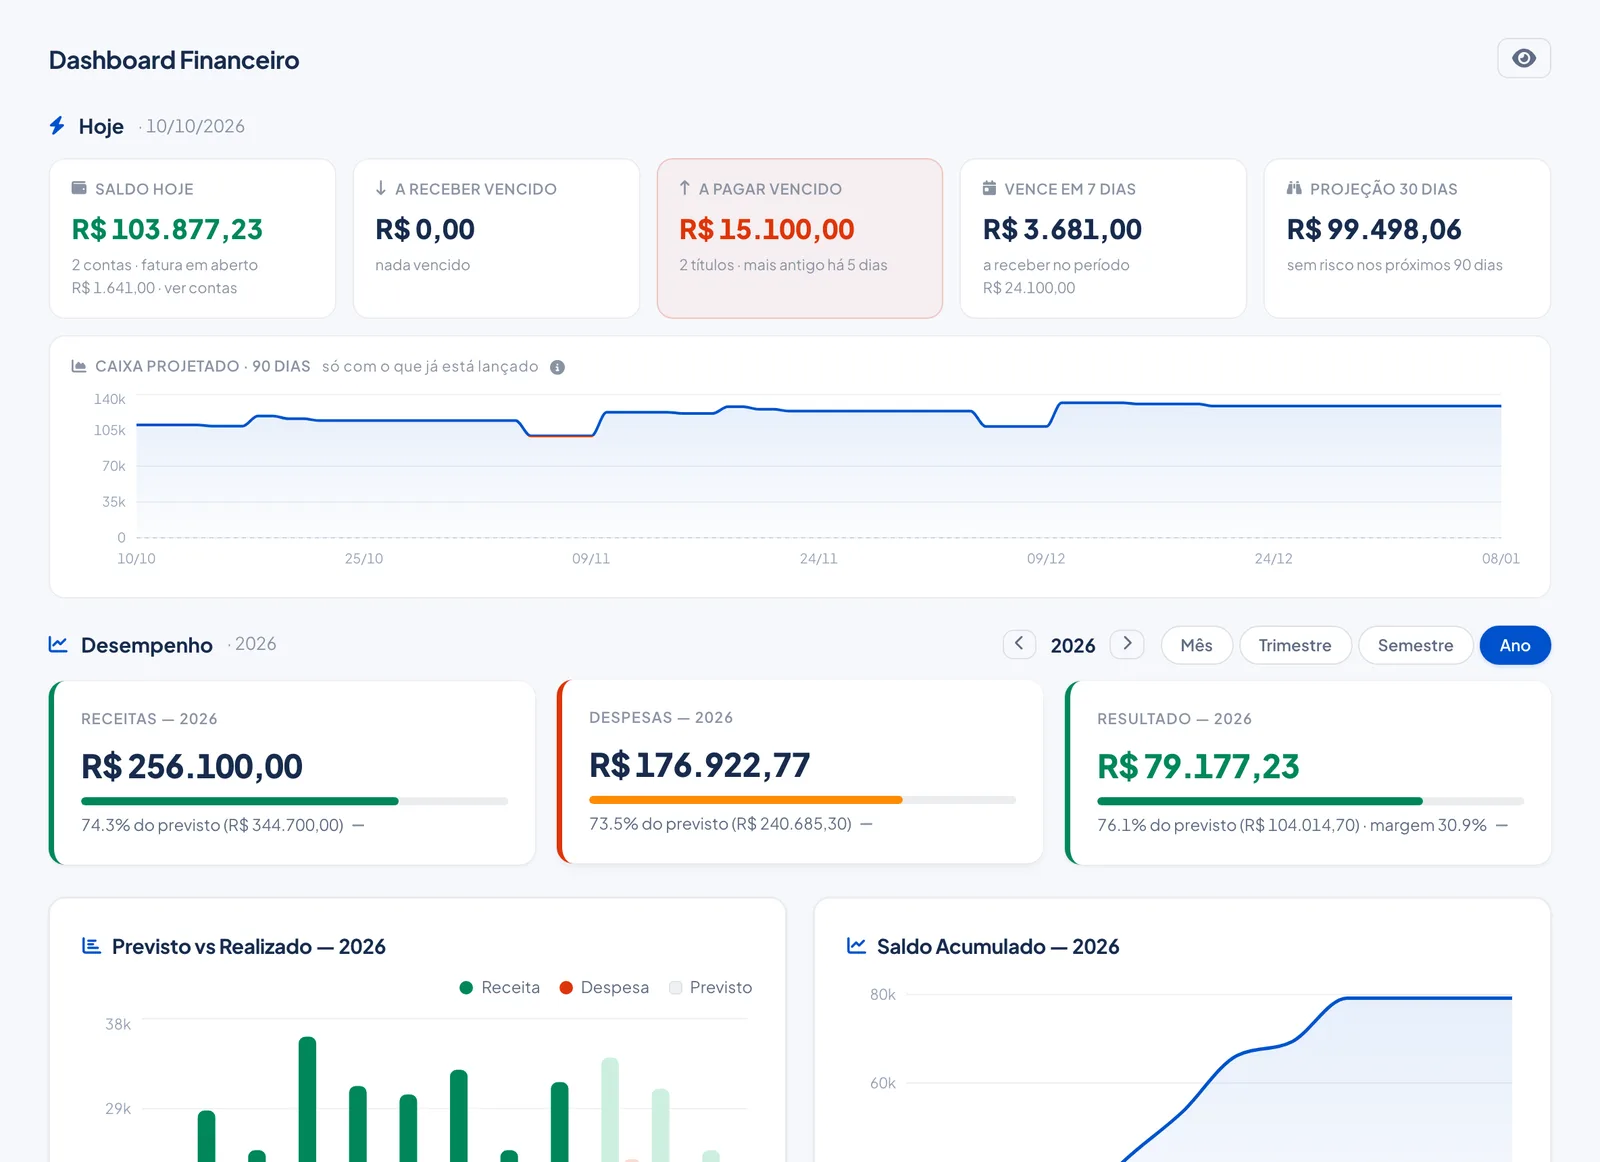
Task: Click the 09/11 date label on chart axis
Action: pyautogui.click(x=591, y=558)
